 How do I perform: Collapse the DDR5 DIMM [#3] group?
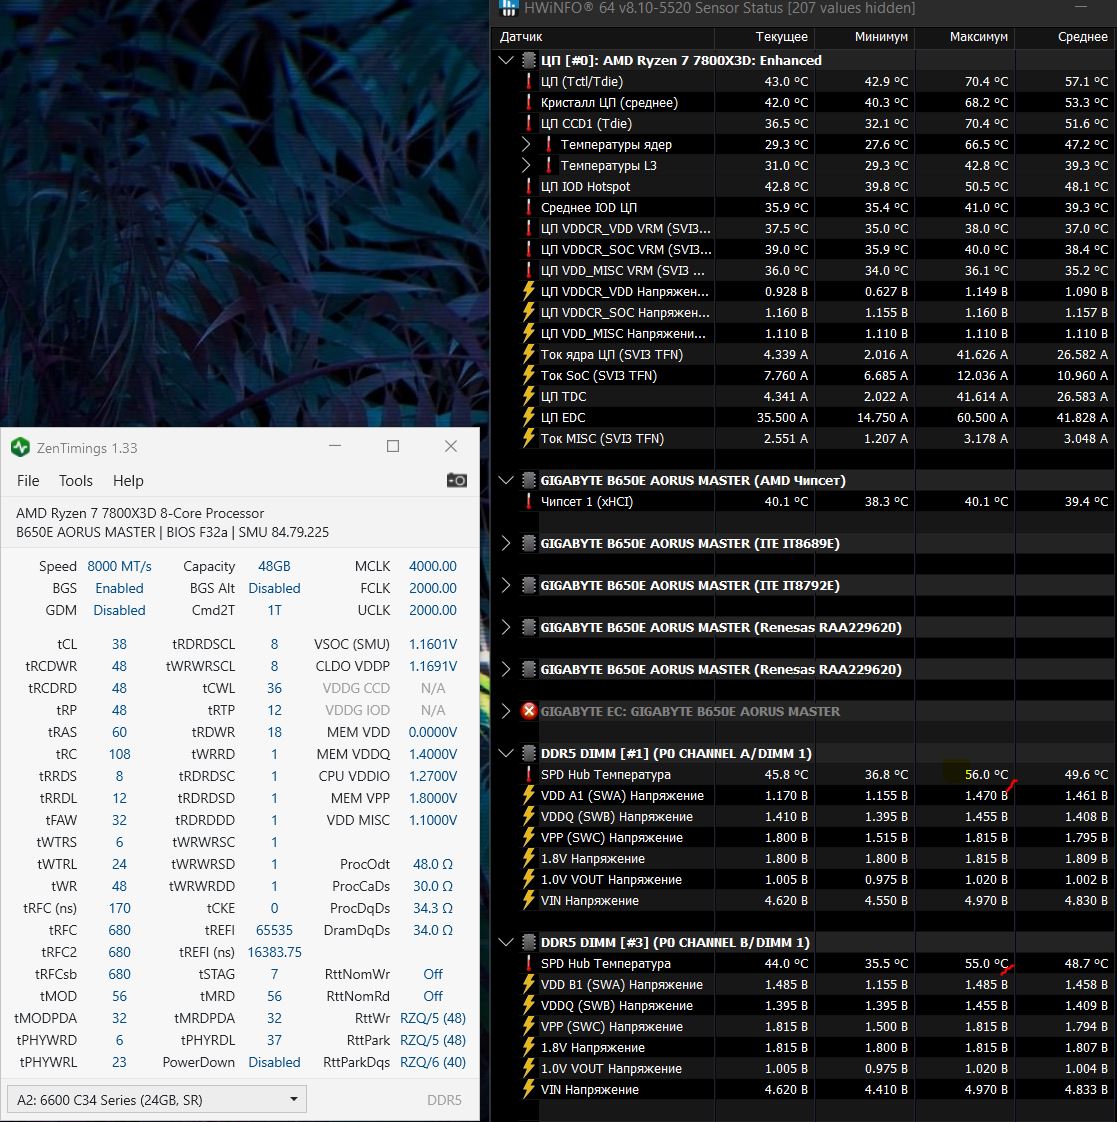506,942
